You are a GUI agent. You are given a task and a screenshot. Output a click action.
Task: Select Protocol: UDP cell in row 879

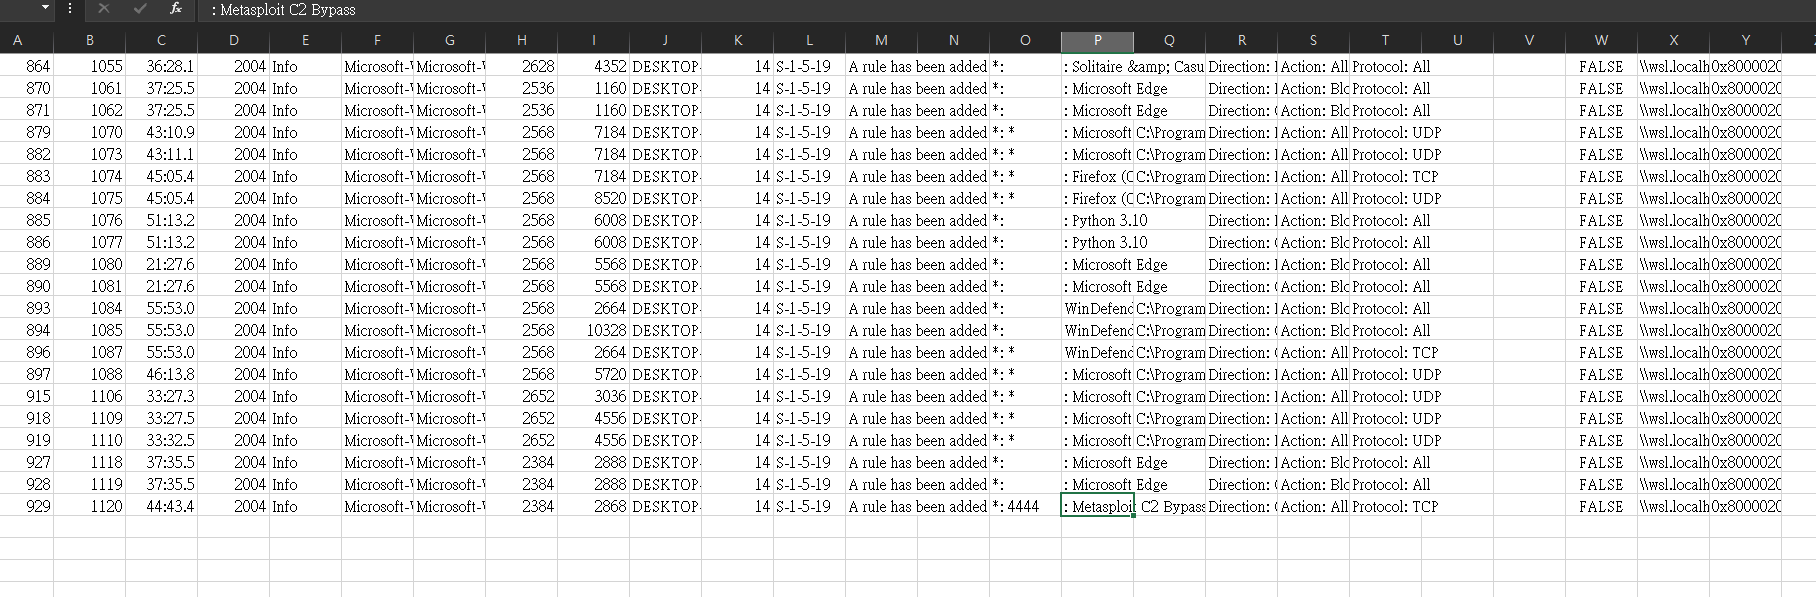pos(1386,132)
